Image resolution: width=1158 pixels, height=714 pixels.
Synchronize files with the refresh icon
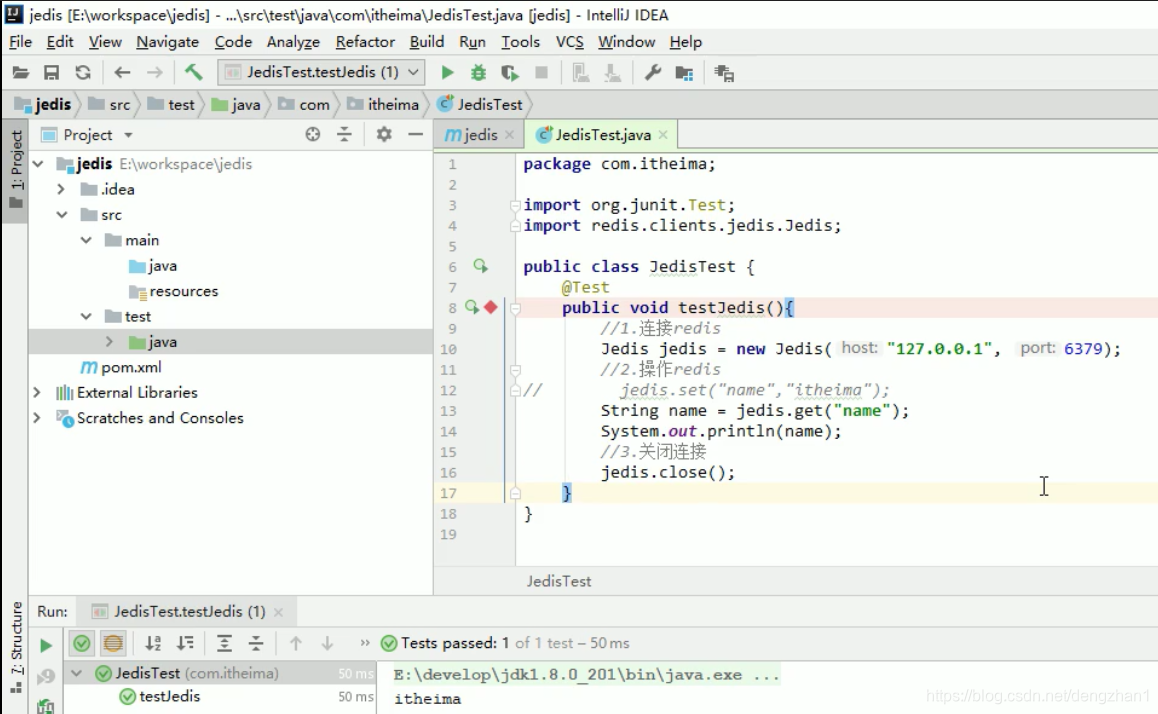pos(83,72)
